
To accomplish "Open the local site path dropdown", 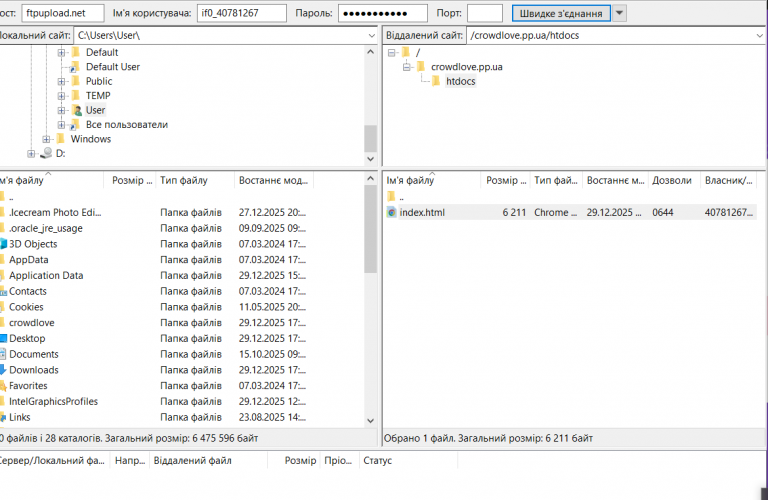I will point(371,36).
